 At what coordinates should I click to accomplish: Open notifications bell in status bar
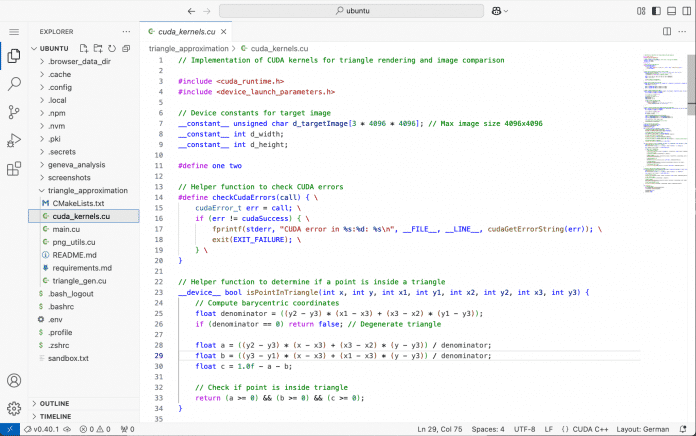click(683, 429)
